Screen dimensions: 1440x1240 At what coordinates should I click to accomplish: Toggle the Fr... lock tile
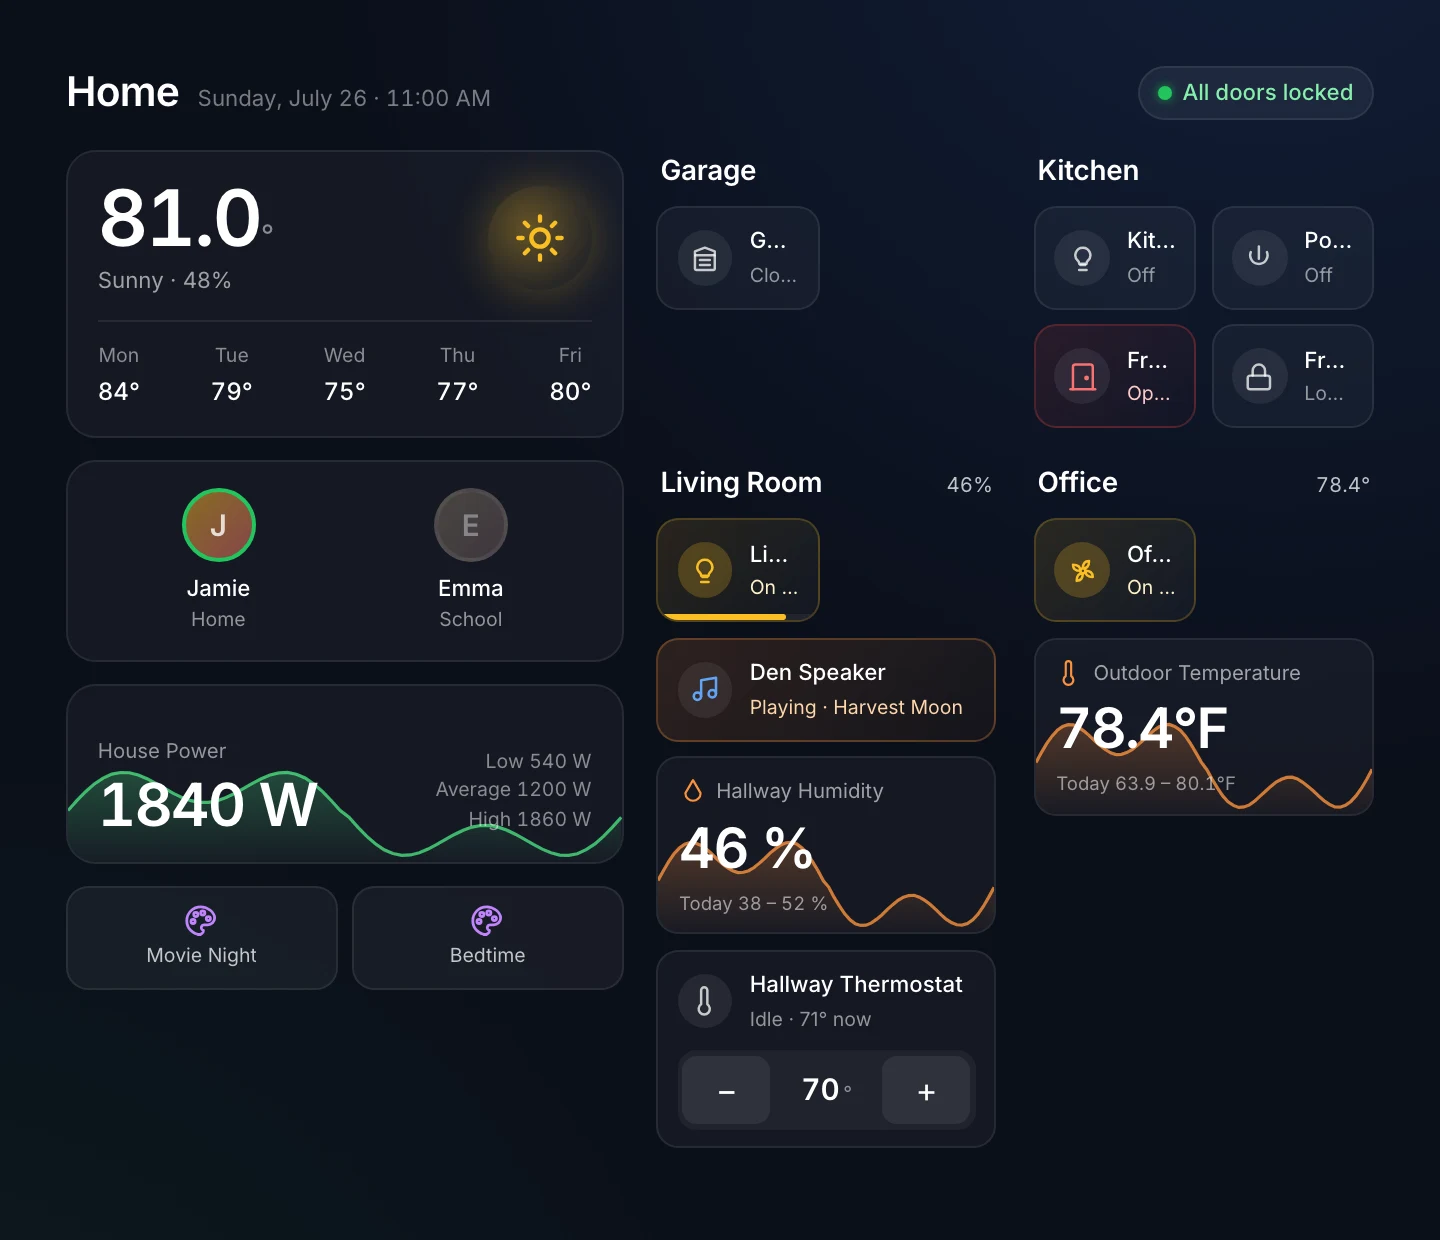[x=1293, y=376]
